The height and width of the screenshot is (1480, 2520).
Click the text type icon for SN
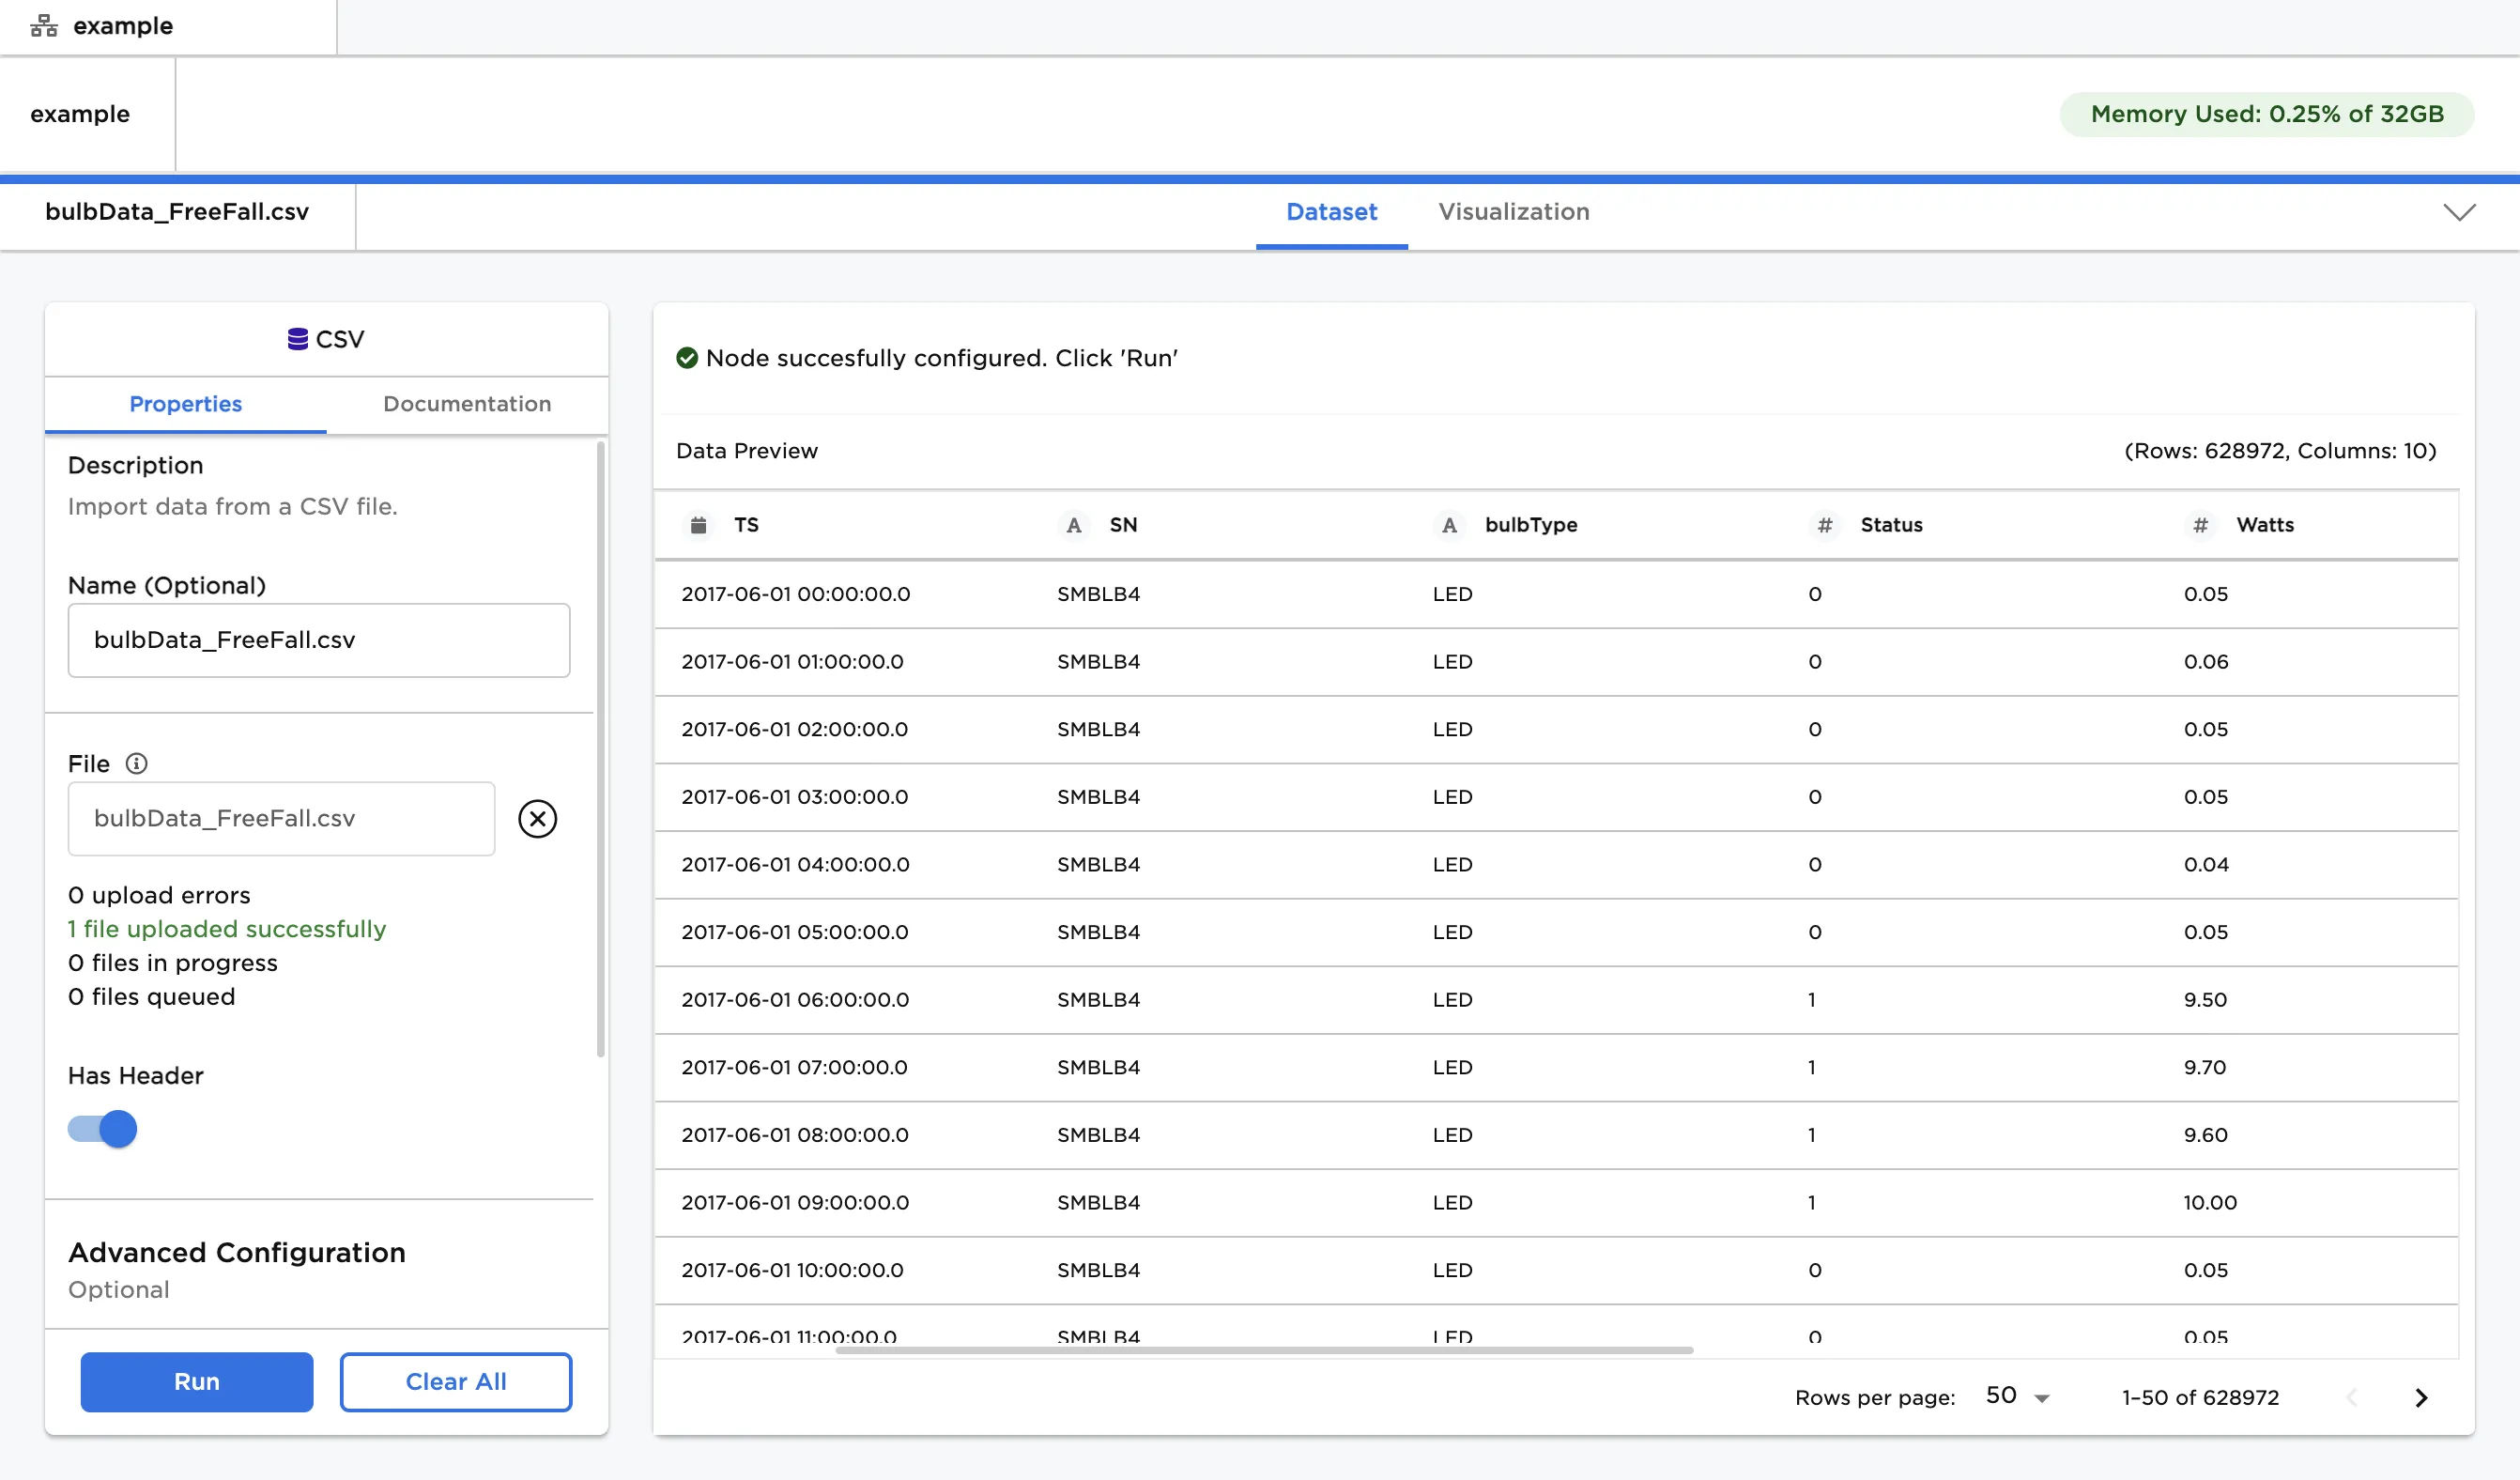1074,525
